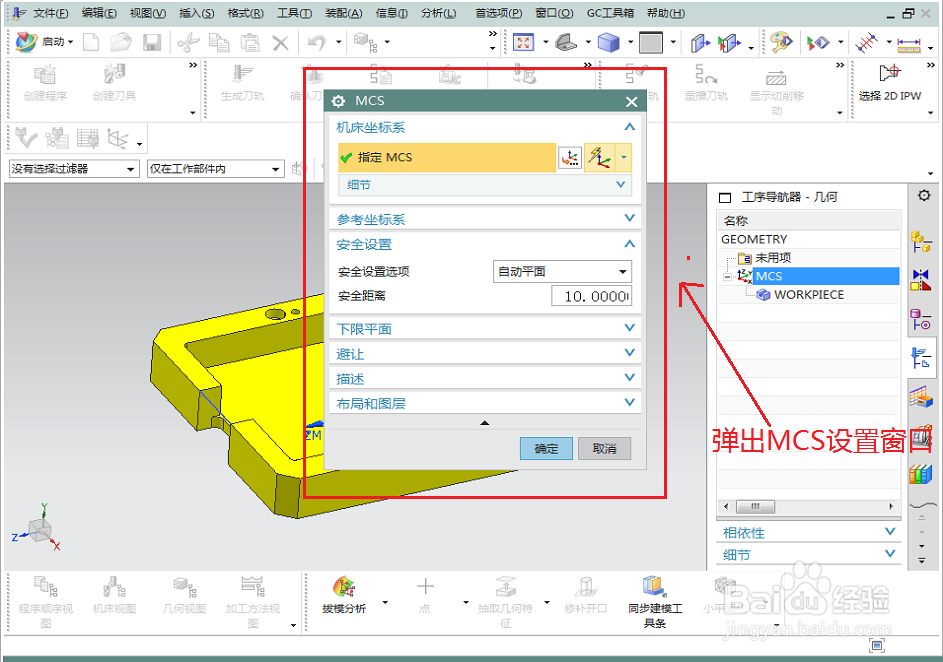The height and width of the screenshot is (662, 943).
Task: Click the 创建刀具 (Create Tool) icon
Action: (x=113, y=85)
